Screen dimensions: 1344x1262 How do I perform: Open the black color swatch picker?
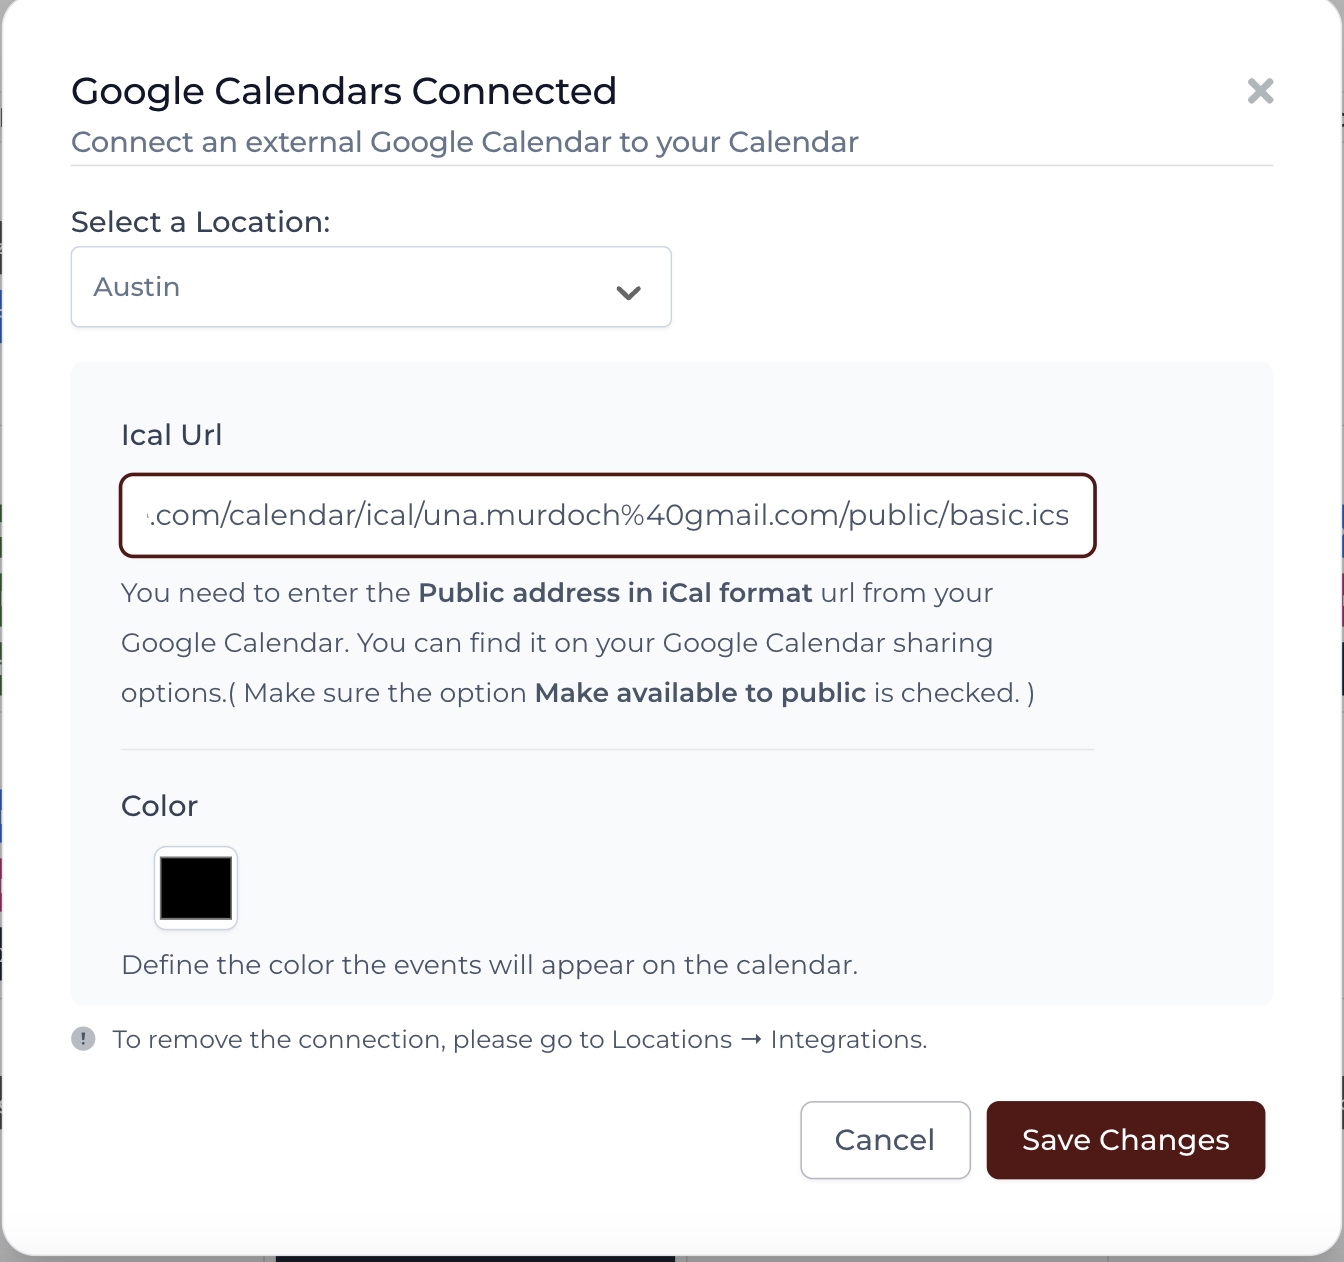[x=196, y=888]
